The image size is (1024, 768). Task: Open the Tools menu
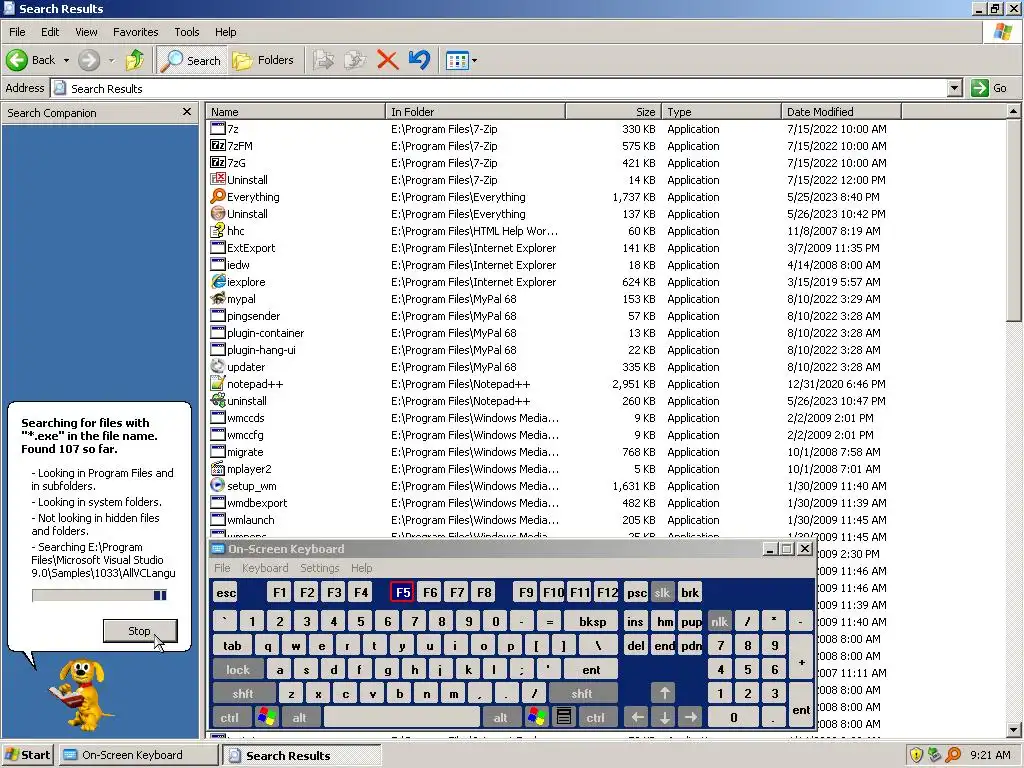pyautogui.click(x=187, y=32)
